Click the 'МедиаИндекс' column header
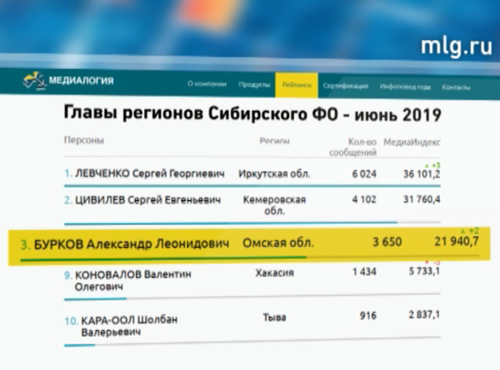The height and width of the screenshot is (370, 500). click(x=412, y=142)
